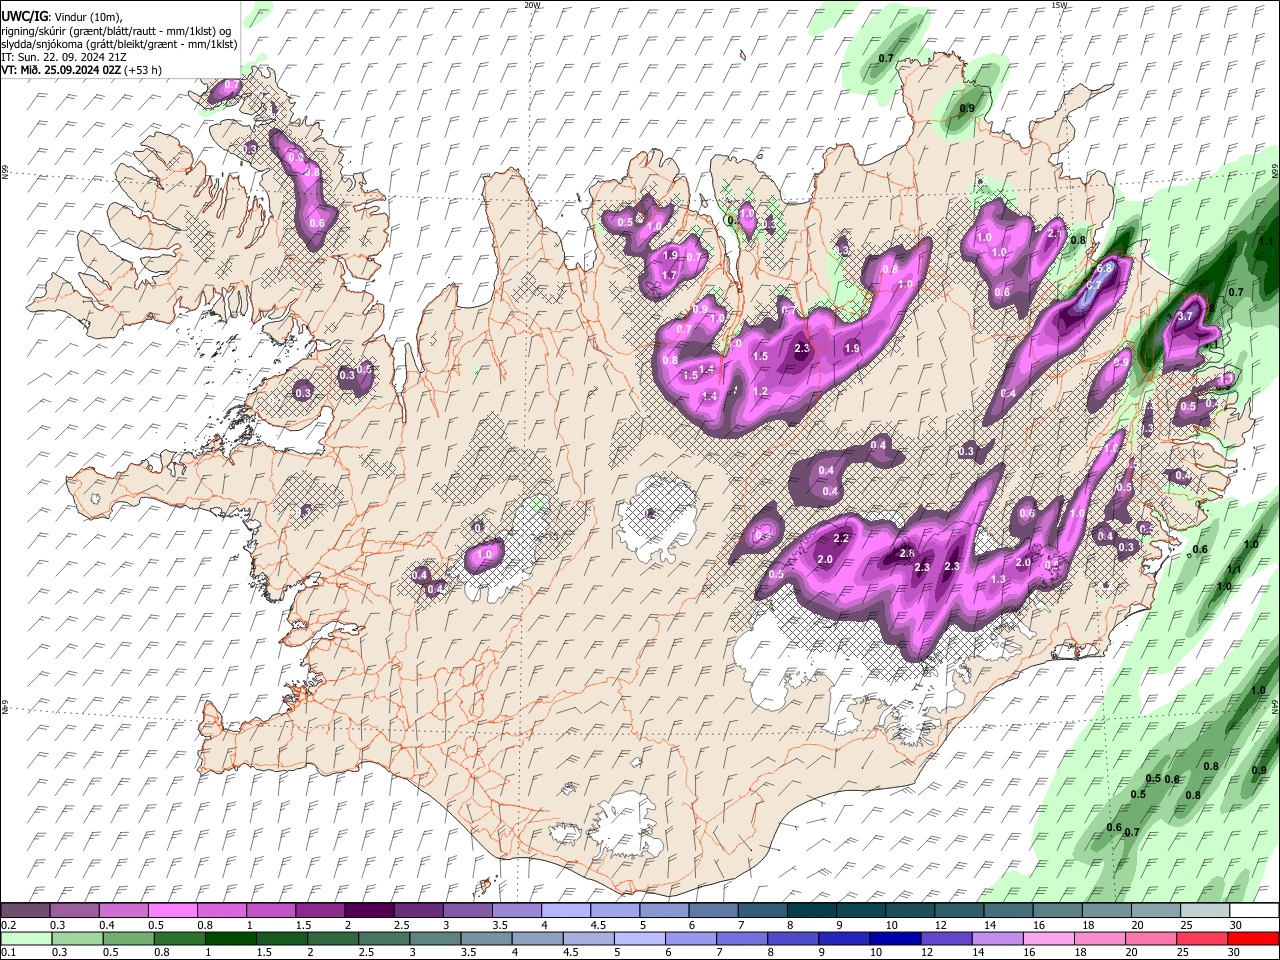Select bright pink swatch between 0.5 and 0.8 in top legend row

(172, 911)
